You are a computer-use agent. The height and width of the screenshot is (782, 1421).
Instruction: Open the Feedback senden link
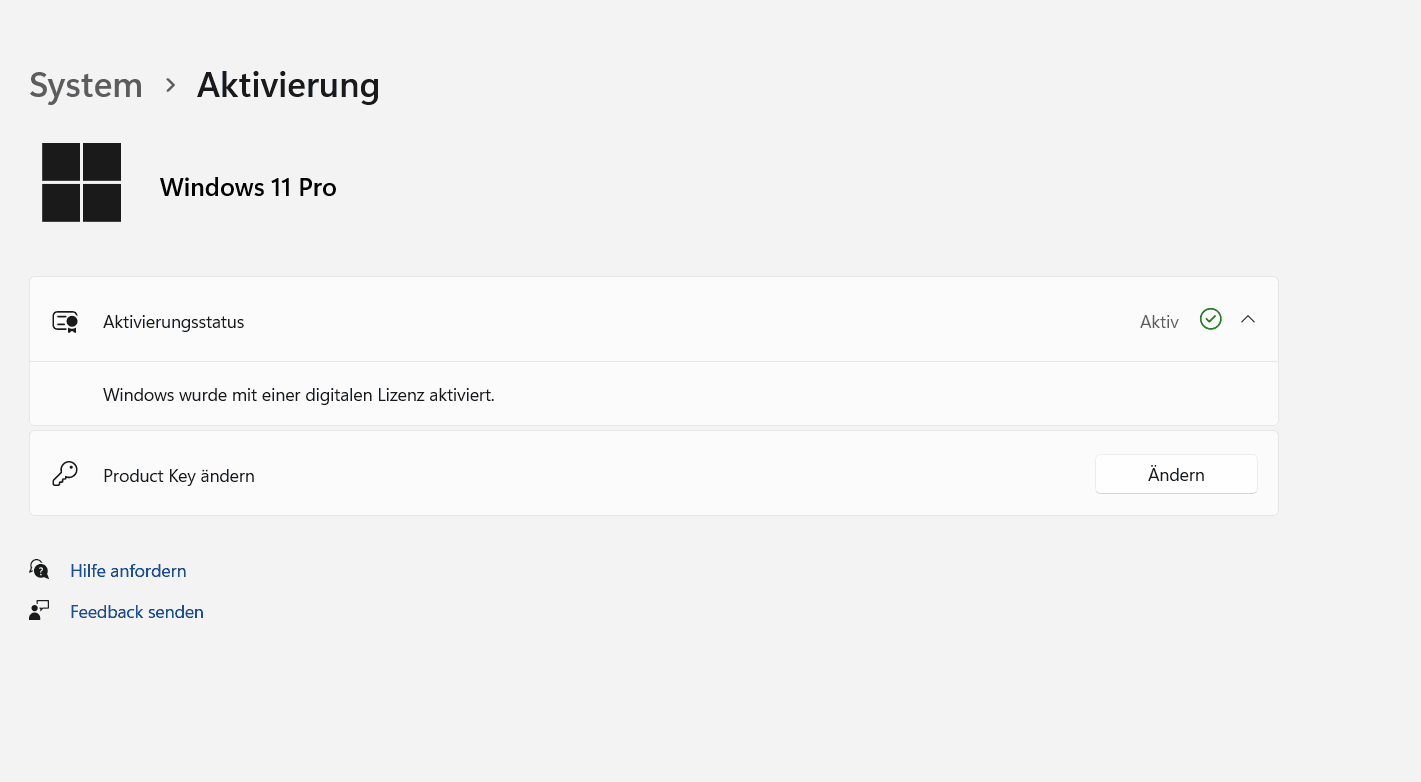point(137,612)
